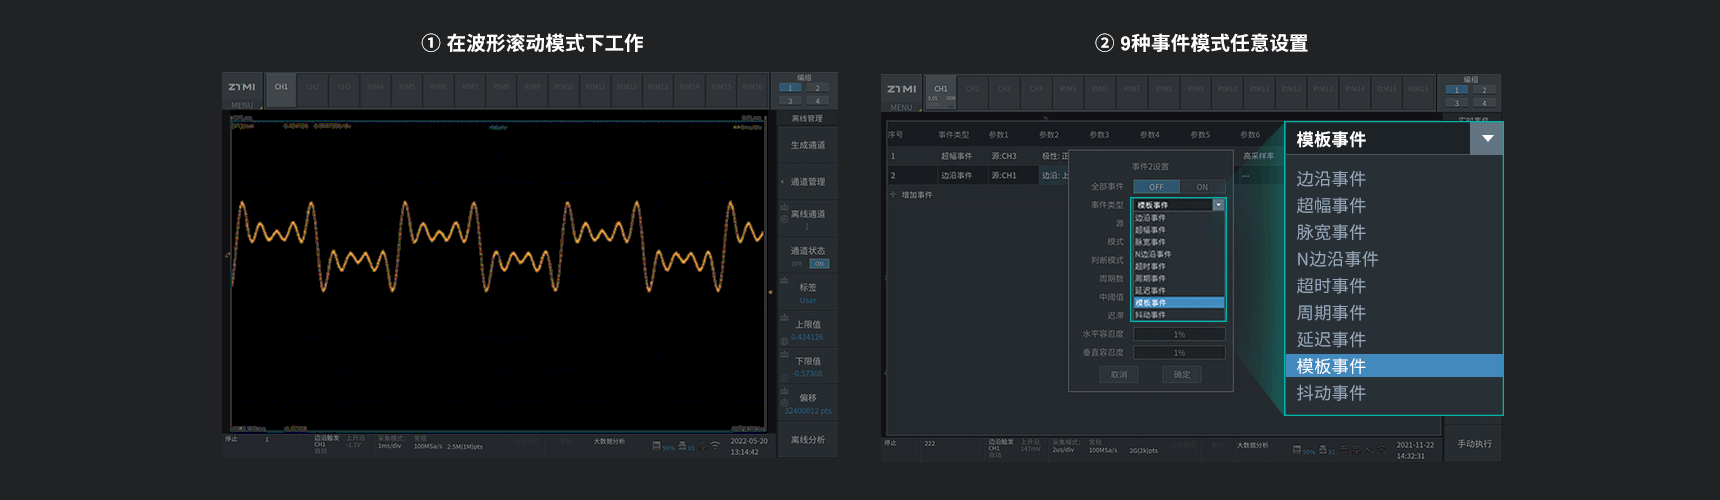This screenshot has height=500, width=1720.
Task: Click the storage icon in right status bar
Action: [1297, 450]
